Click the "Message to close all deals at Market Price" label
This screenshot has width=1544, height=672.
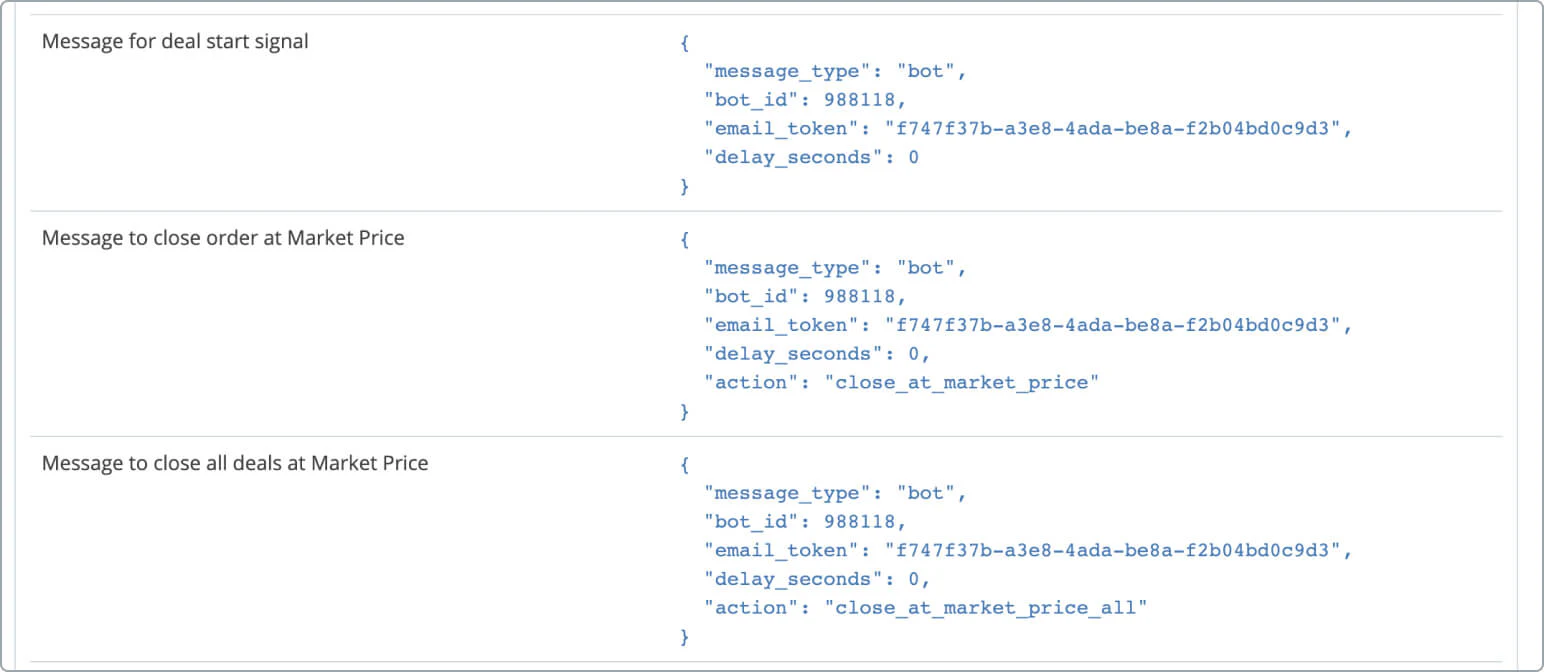click(235, 463)
